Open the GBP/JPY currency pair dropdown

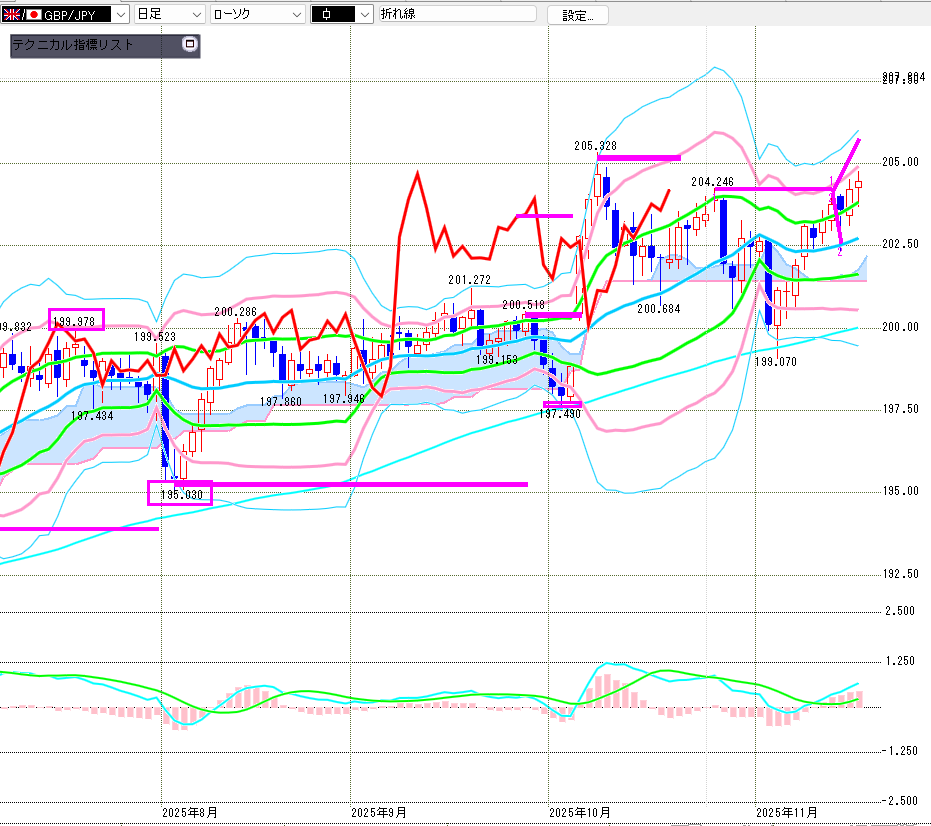pyautogui.click(x=121, y=15)
